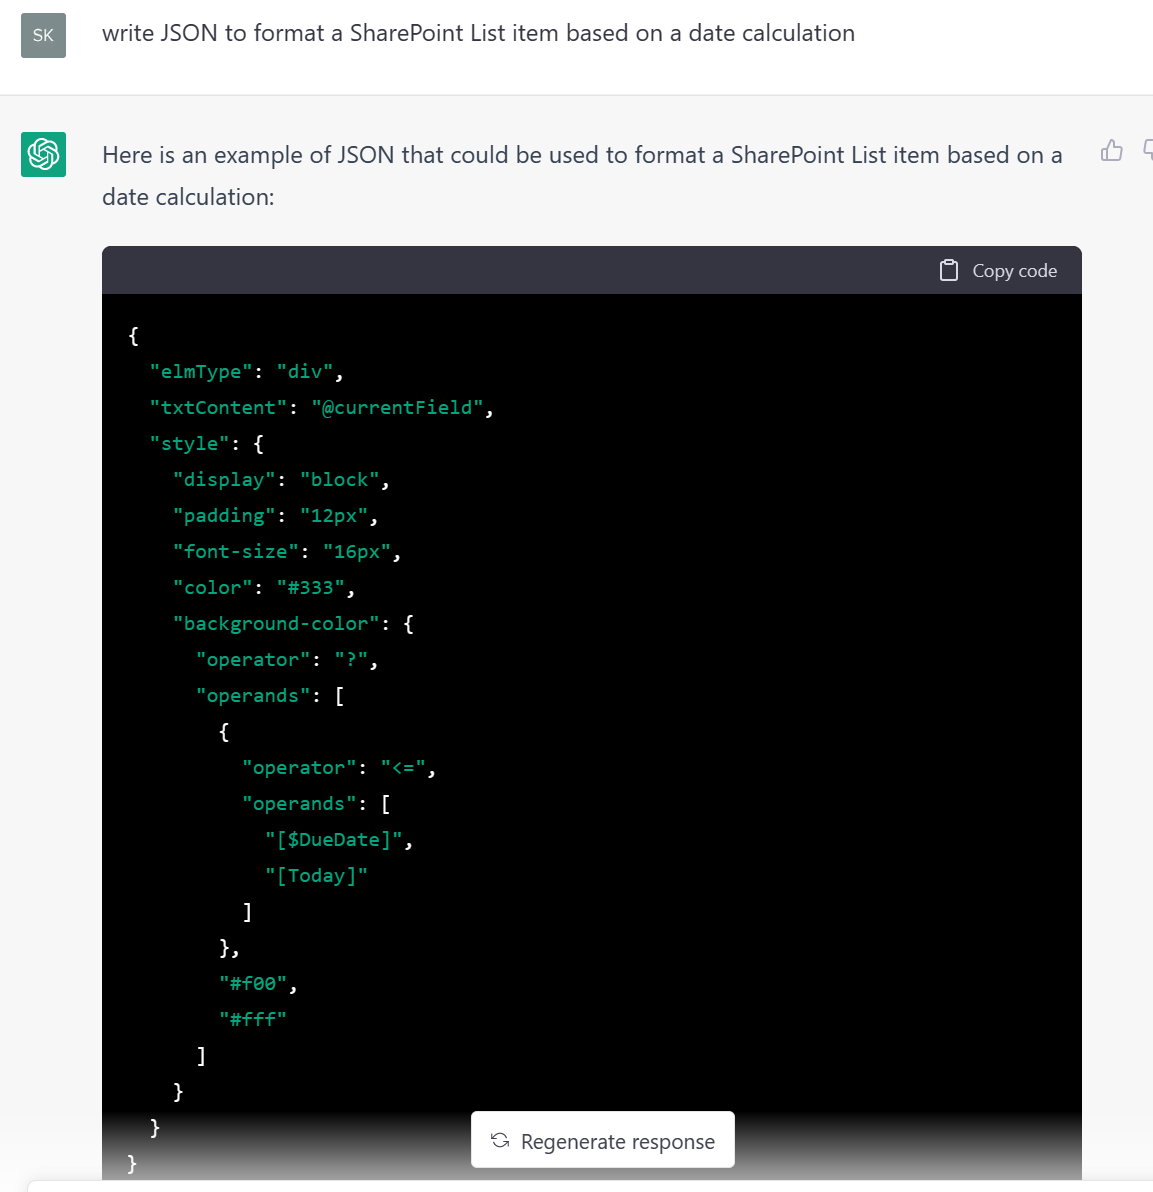Click the "#fff" color value in code

(253, 1020)
